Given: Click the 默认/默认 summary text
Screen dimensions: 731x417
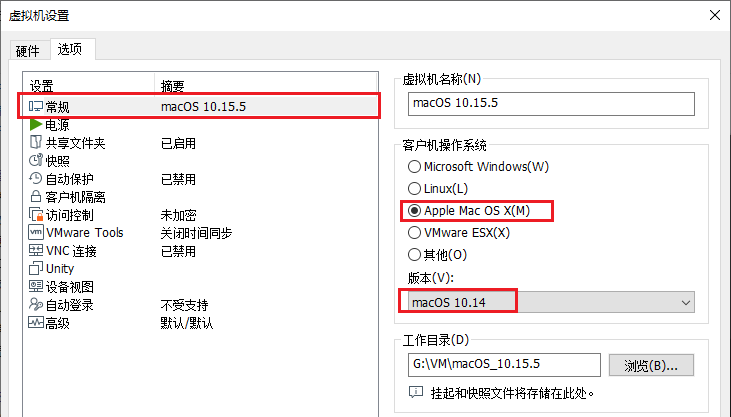Looking at the screenshot, I should click(187, 323).
